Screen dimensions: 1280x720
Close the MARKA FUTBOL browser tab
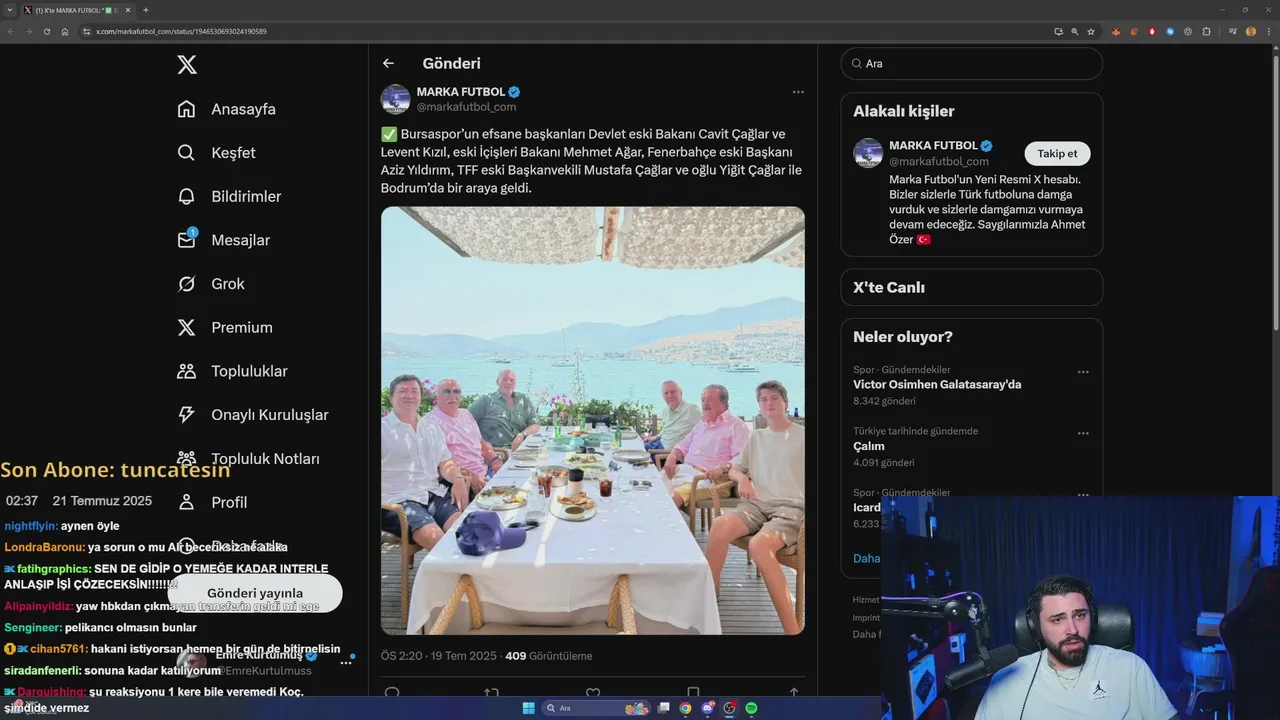(x=127, y=10)
